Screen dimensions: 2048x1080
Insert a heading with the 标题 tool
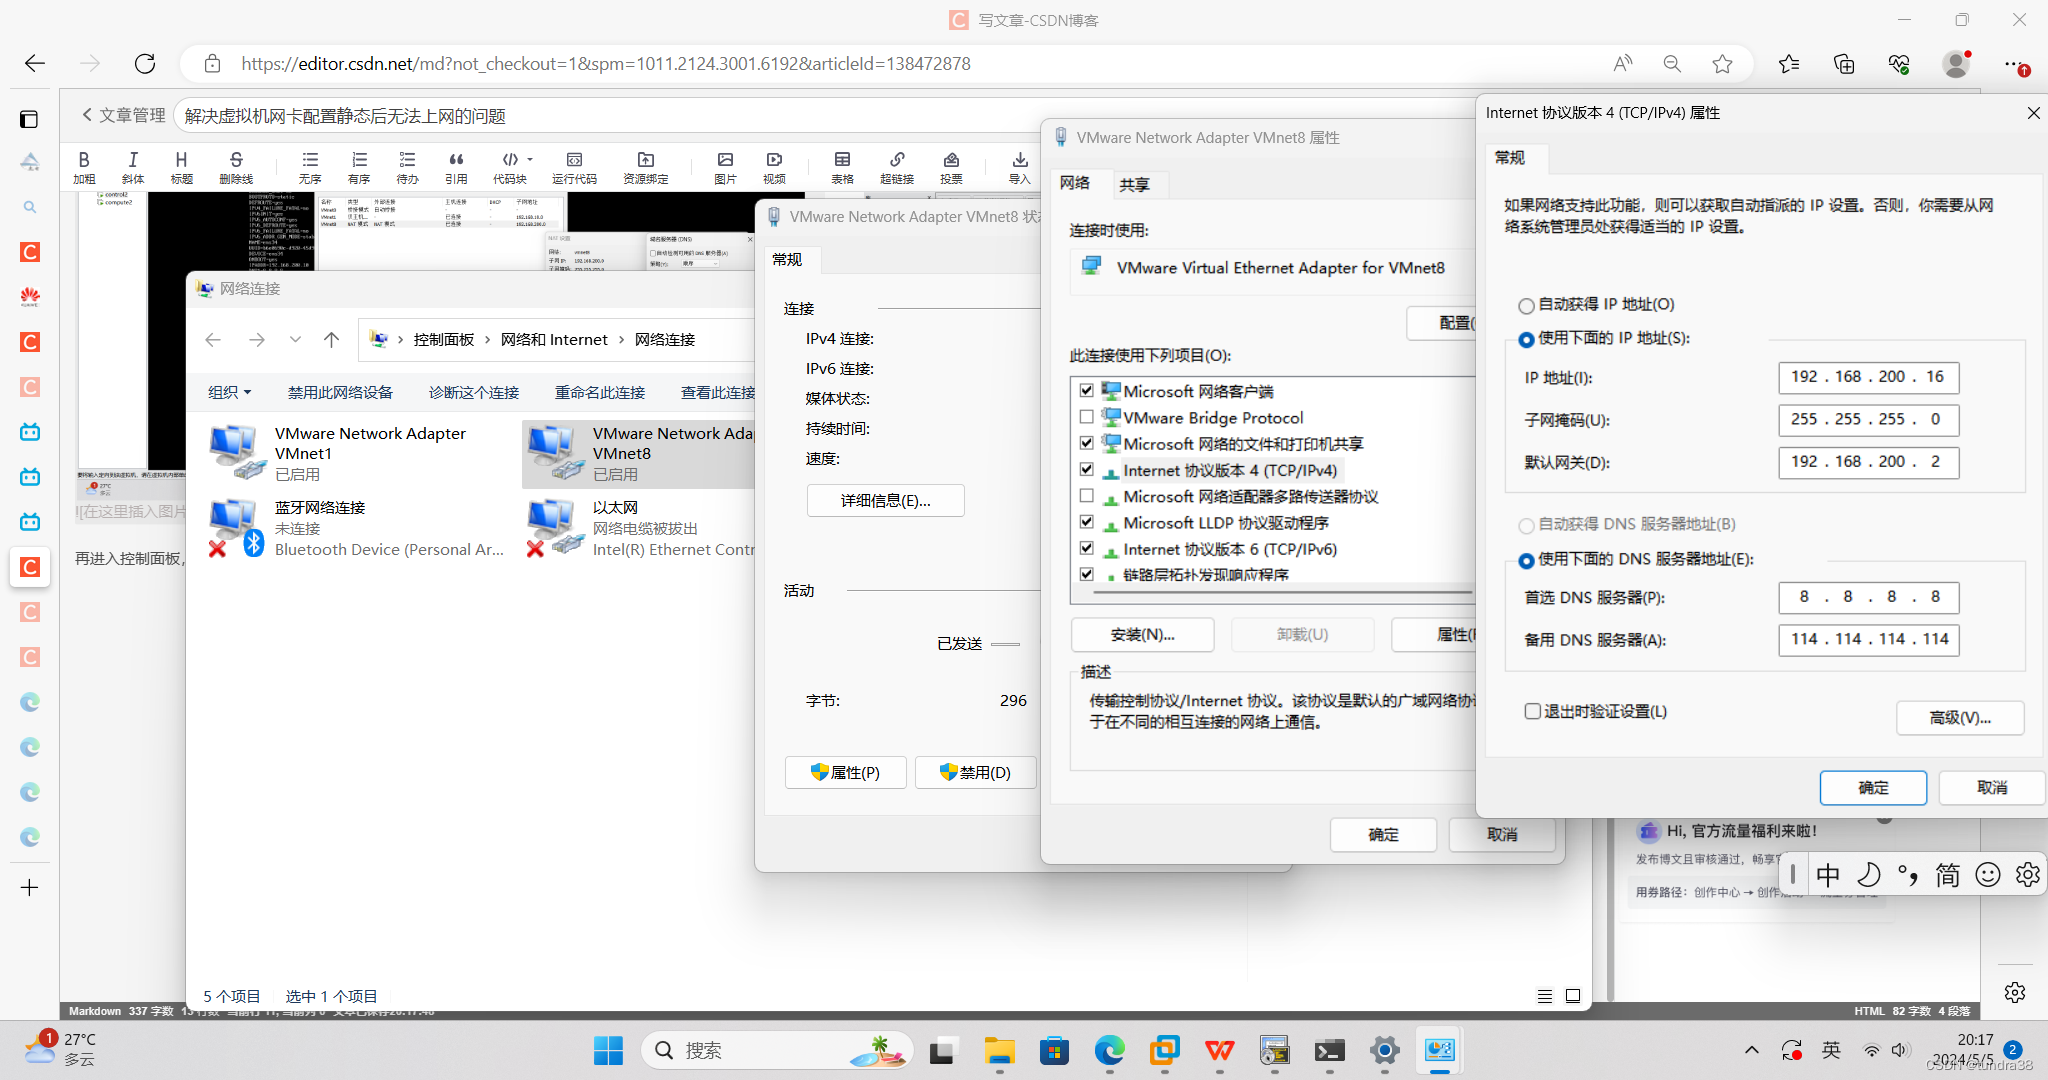[x=181, y=166]
